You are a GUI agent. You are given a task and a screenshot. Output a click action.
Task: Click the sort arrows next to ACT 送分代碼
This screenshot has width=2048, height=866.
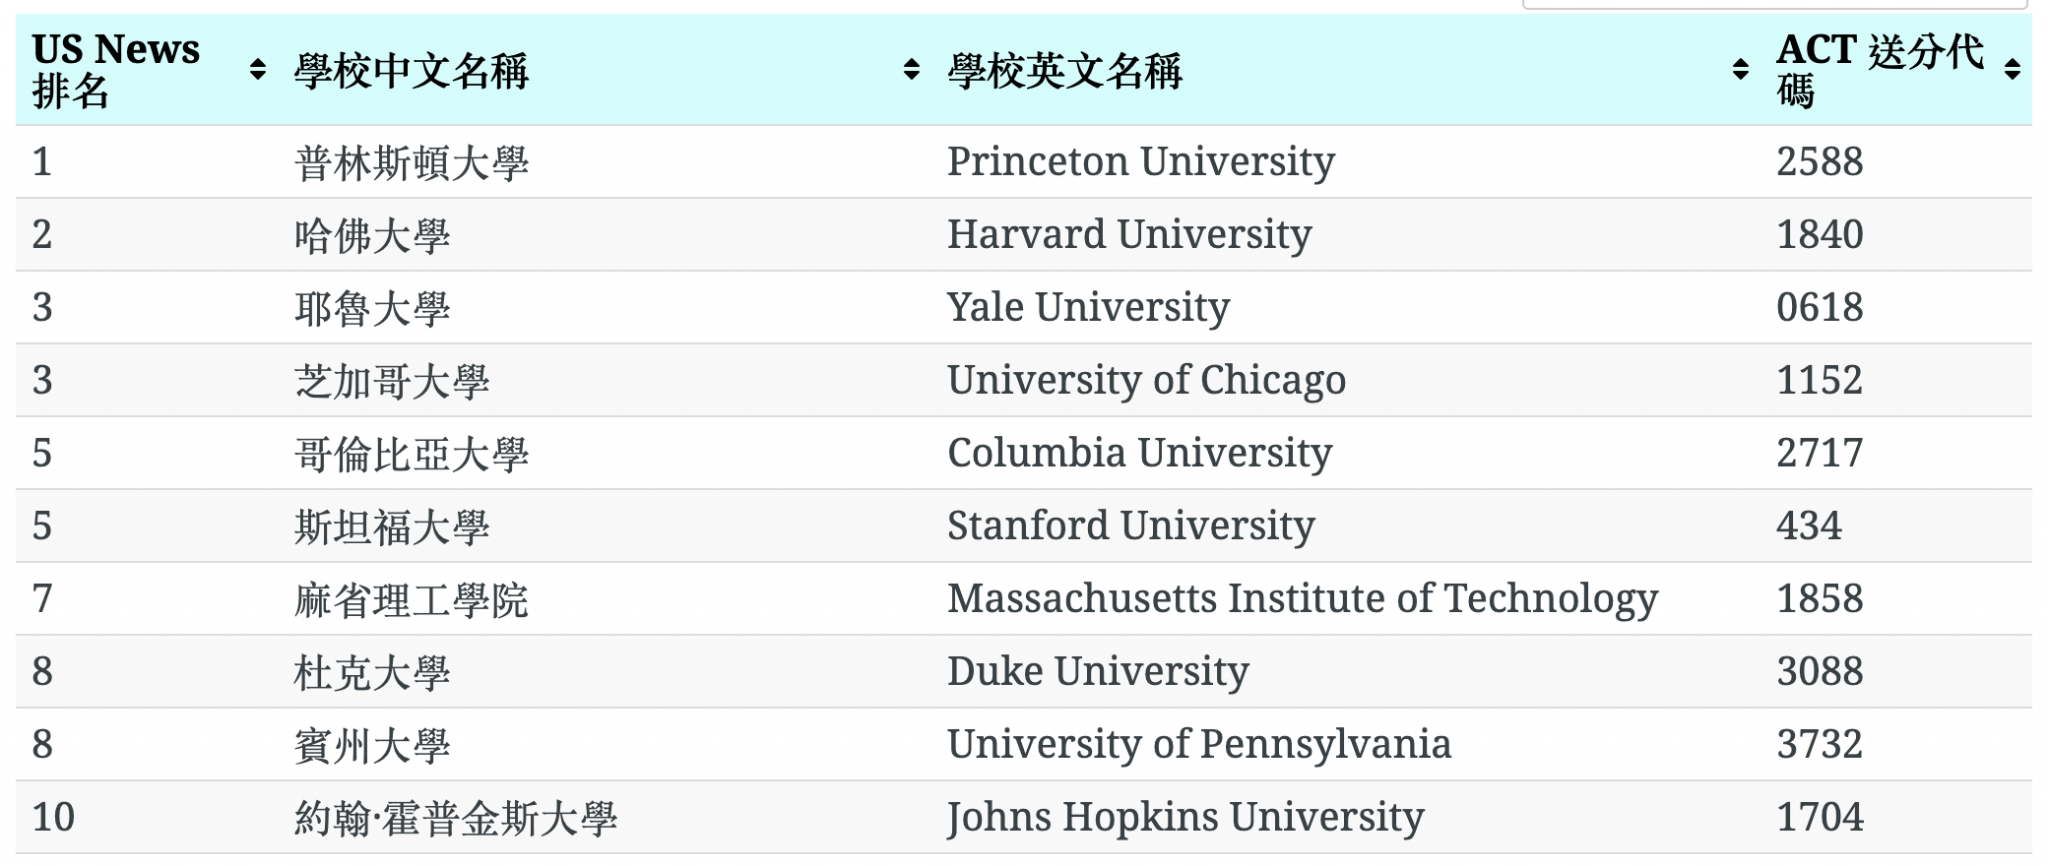2013,68
